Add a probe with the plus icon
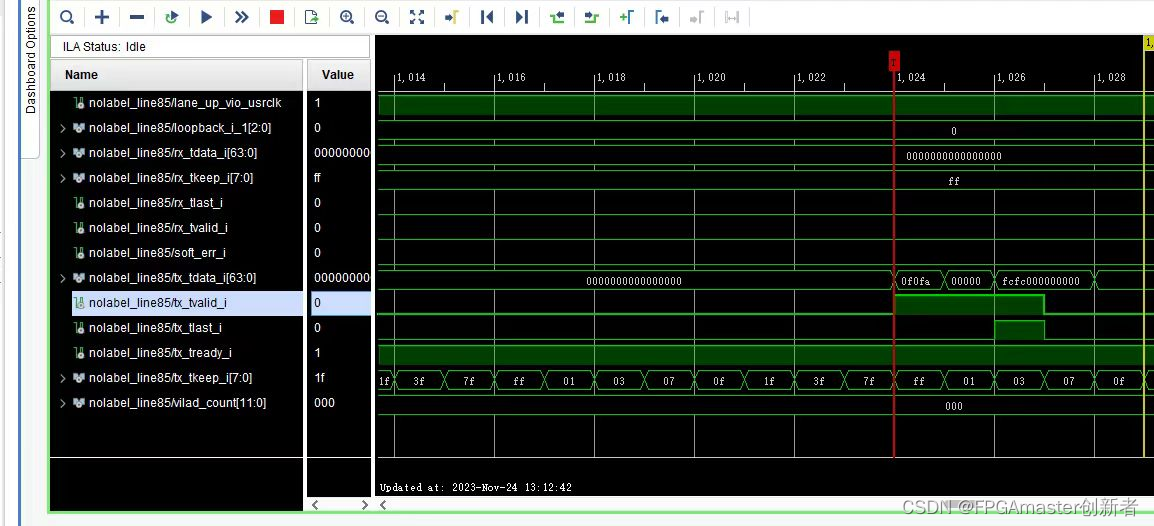This screenshot has width=1154, height=526. pyautogui.click(x=102, y=17)
